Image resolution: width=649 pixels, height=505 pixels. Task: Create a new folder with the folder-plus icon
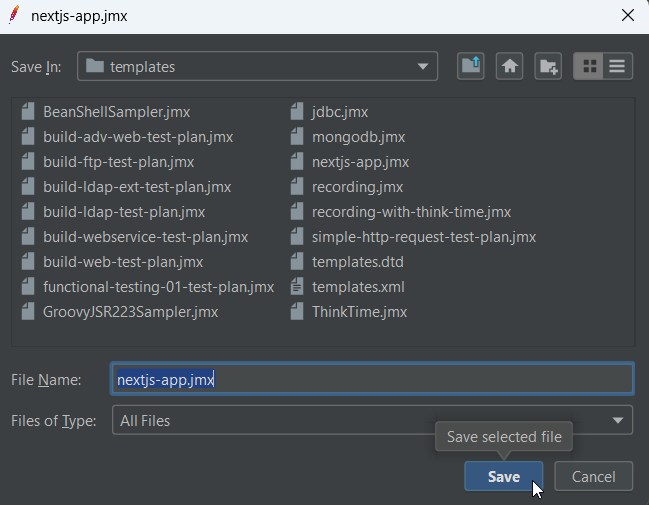pyautogui.click(x=548, y=66)
